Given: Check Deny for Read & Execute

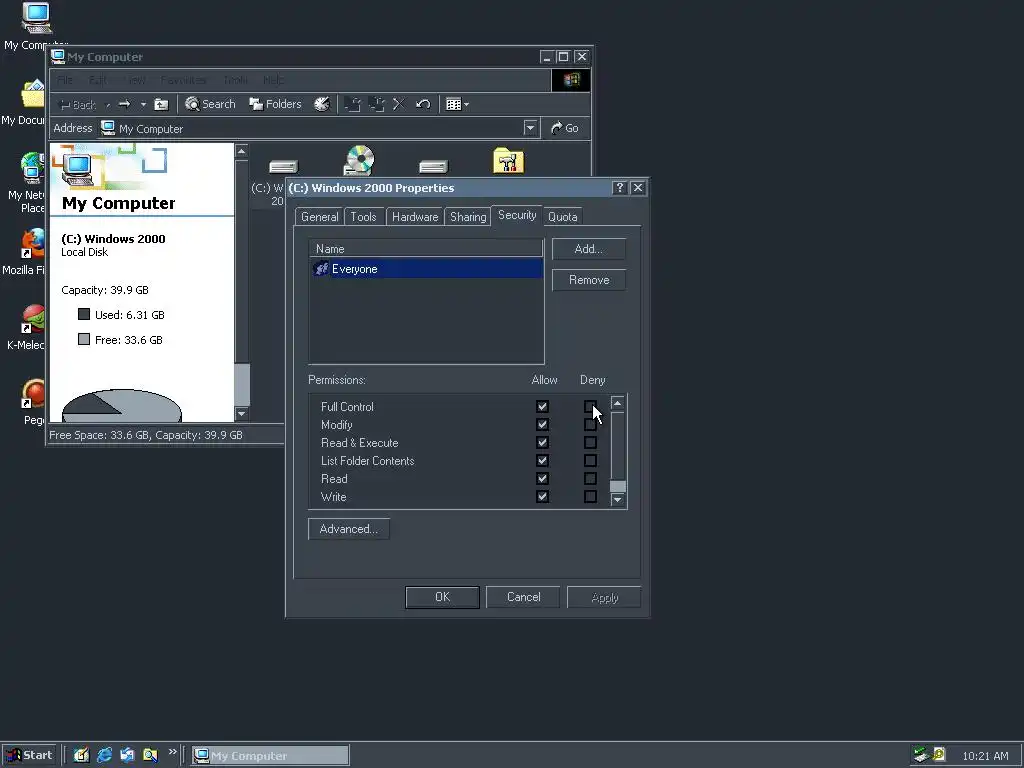Looking at the screenshot, I should tap(590, 443).
